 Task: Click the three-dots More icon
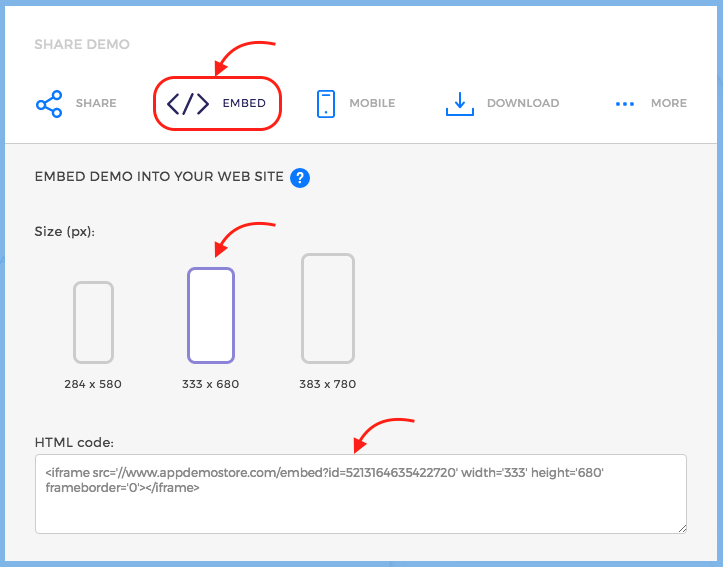click(x=625, y=104)
